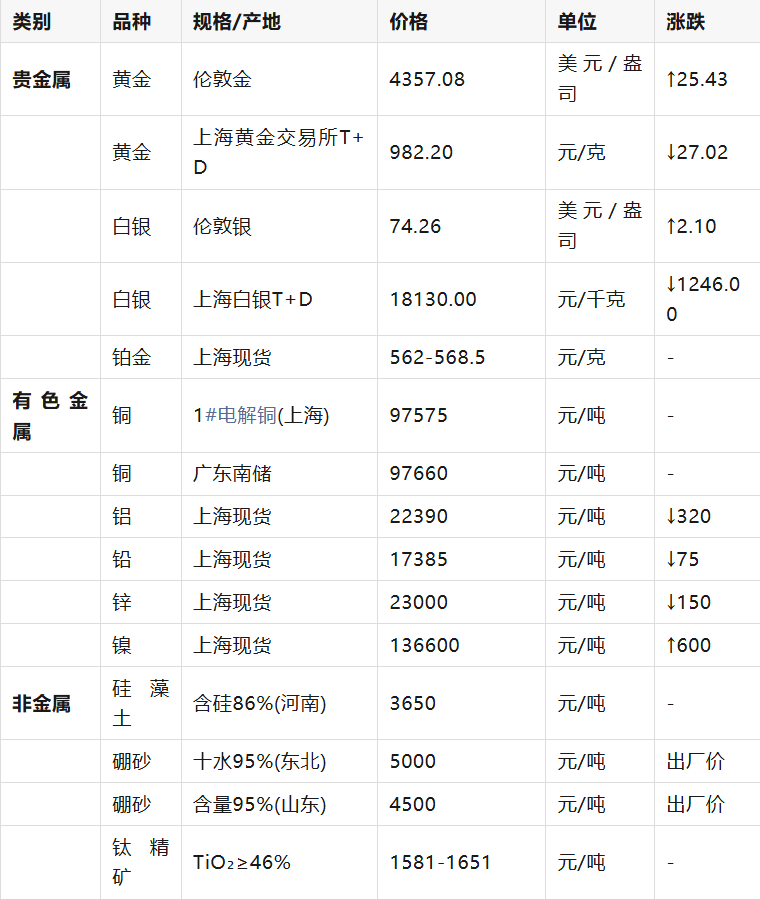
Task: Click the 类别 column header
Action: (31, 21)
